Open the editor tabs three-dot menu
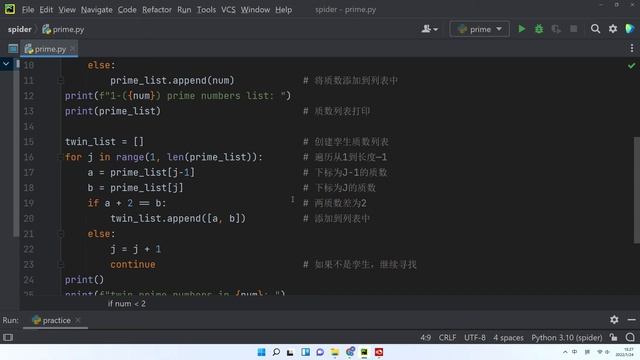The width and height of the screenshot is (640, 360). tap(631, 48)
